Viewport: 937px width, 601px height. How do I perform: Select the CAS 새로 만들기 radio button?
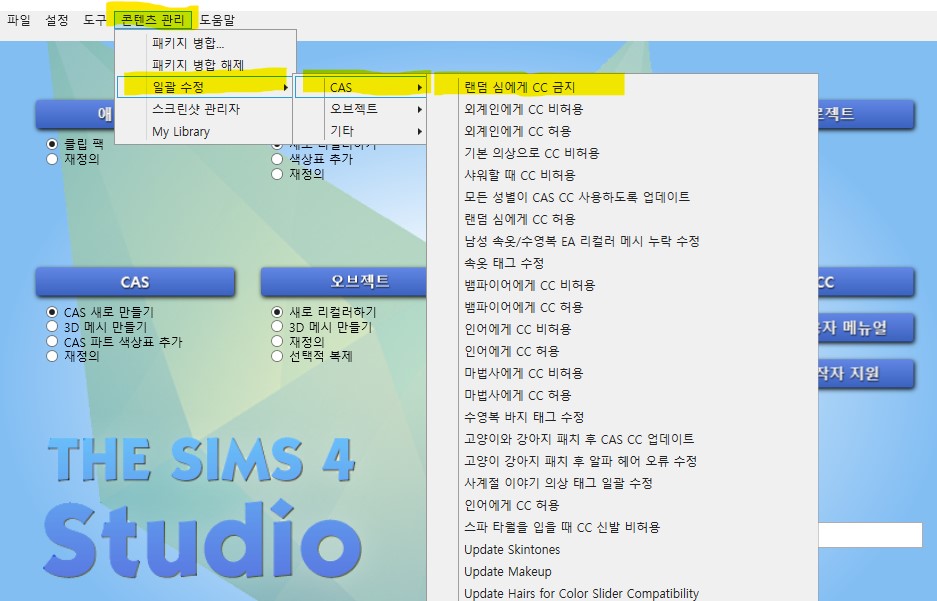click(x=52, y=312)
